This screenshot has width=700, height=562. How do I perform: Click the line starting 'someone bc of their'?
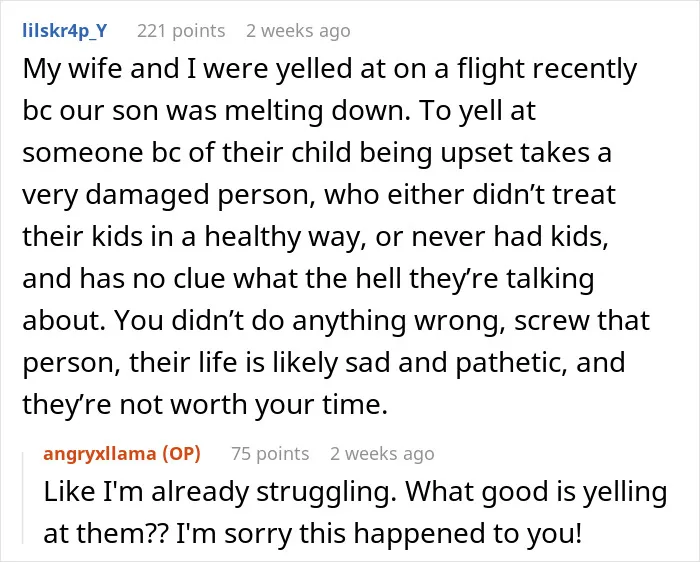(x=317, y=154)
